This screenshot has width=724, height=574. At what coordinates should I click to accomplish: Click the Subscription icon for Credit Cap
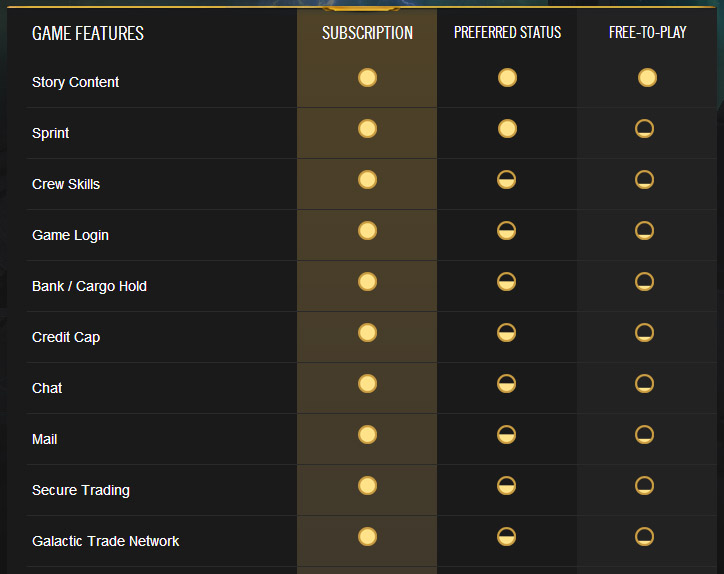tap(367, 333)
